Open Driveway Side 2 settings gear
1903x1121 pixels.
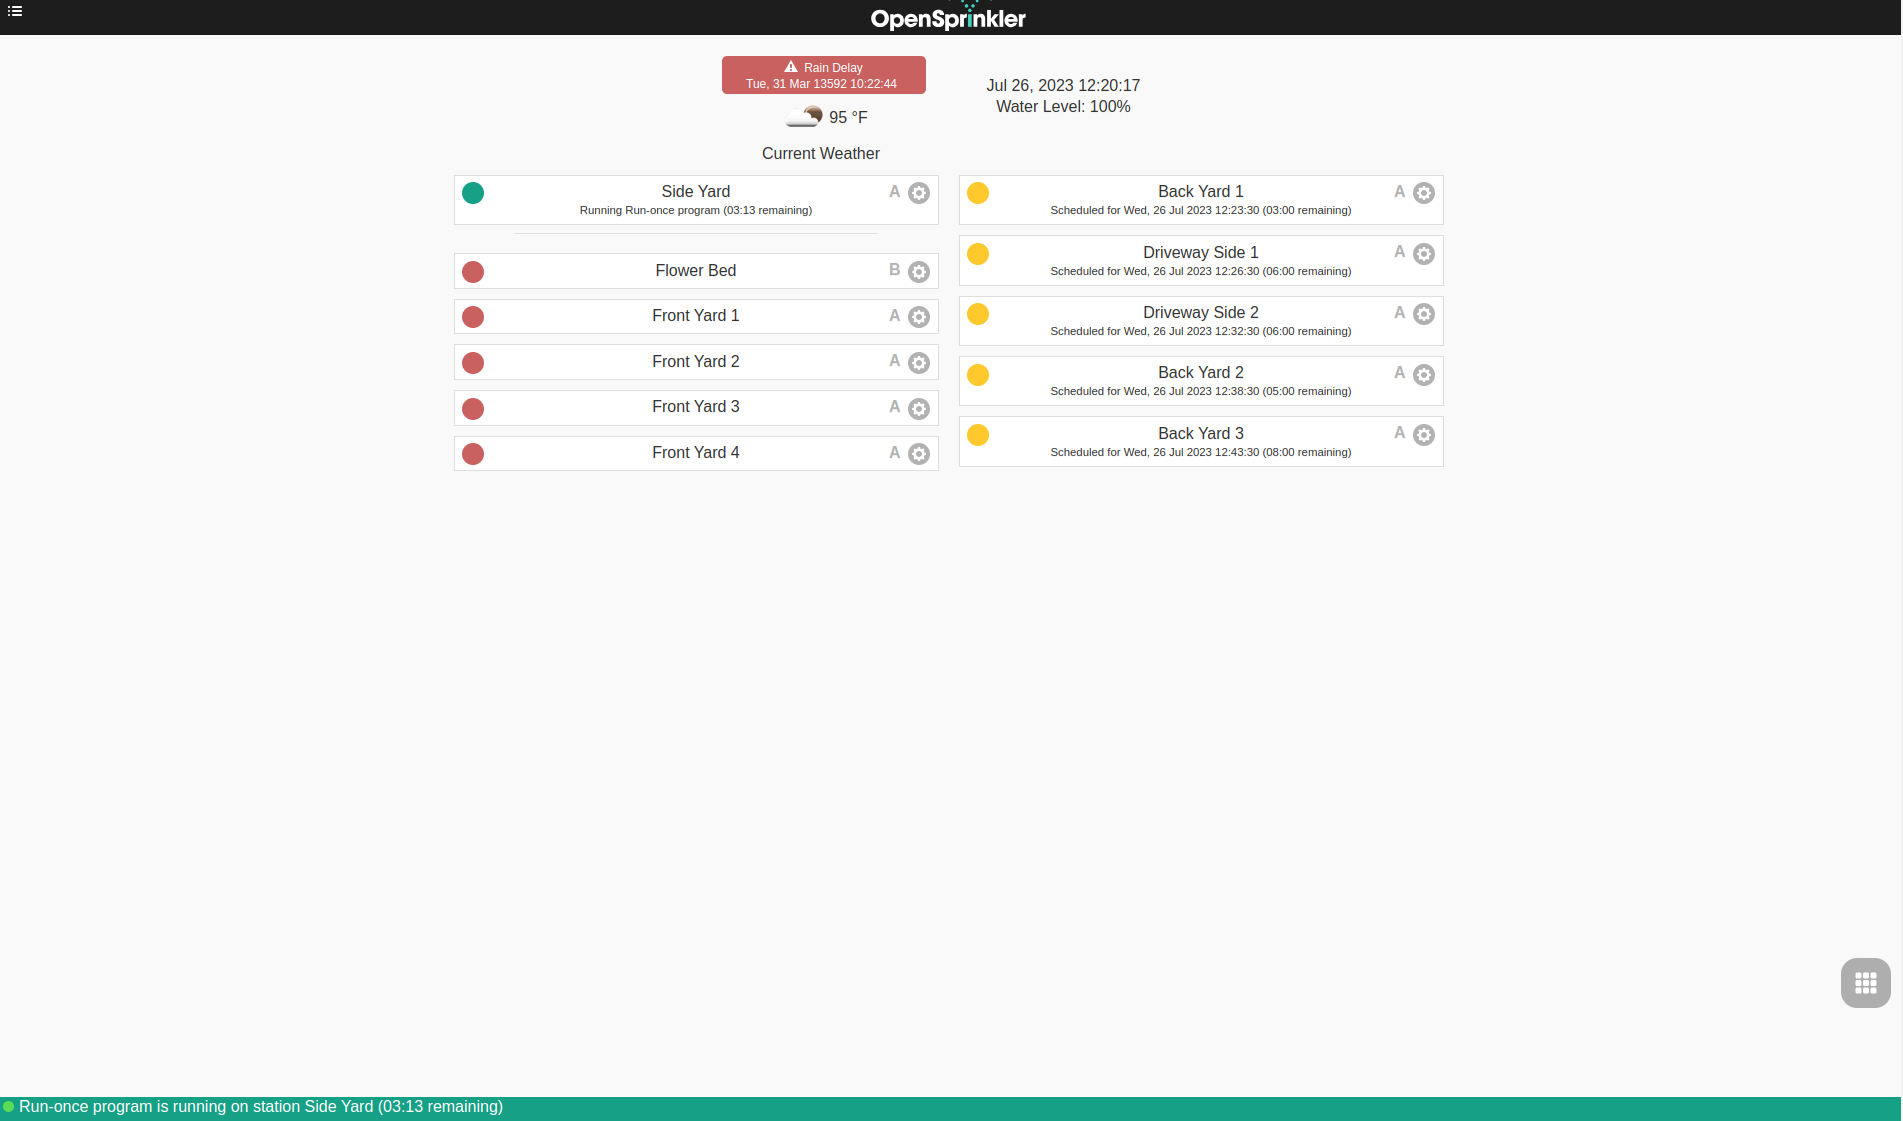tap(1423, 314)
